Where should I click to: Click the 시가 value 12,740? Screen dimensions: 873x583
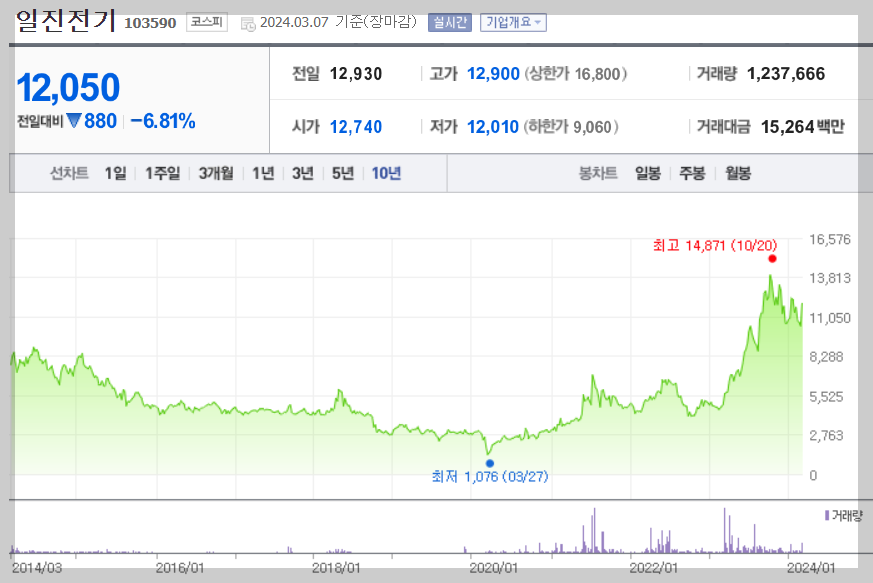click(356, 127)
